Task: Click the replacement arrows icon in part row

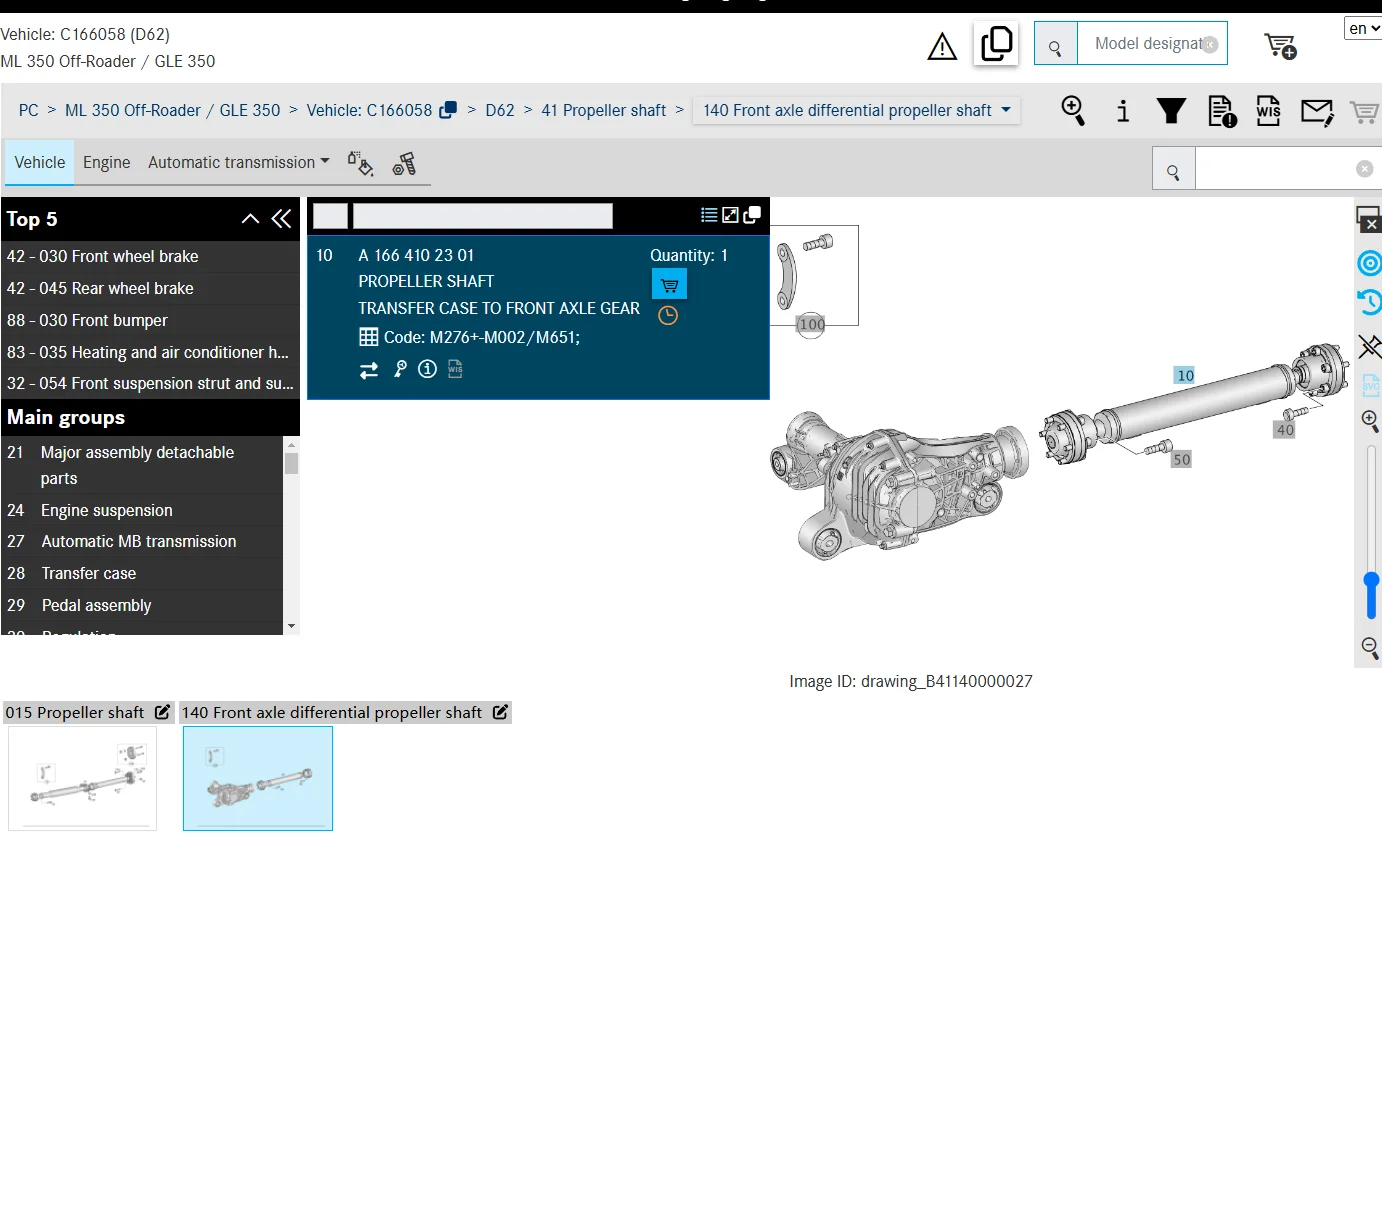Action: click(369, 371)
